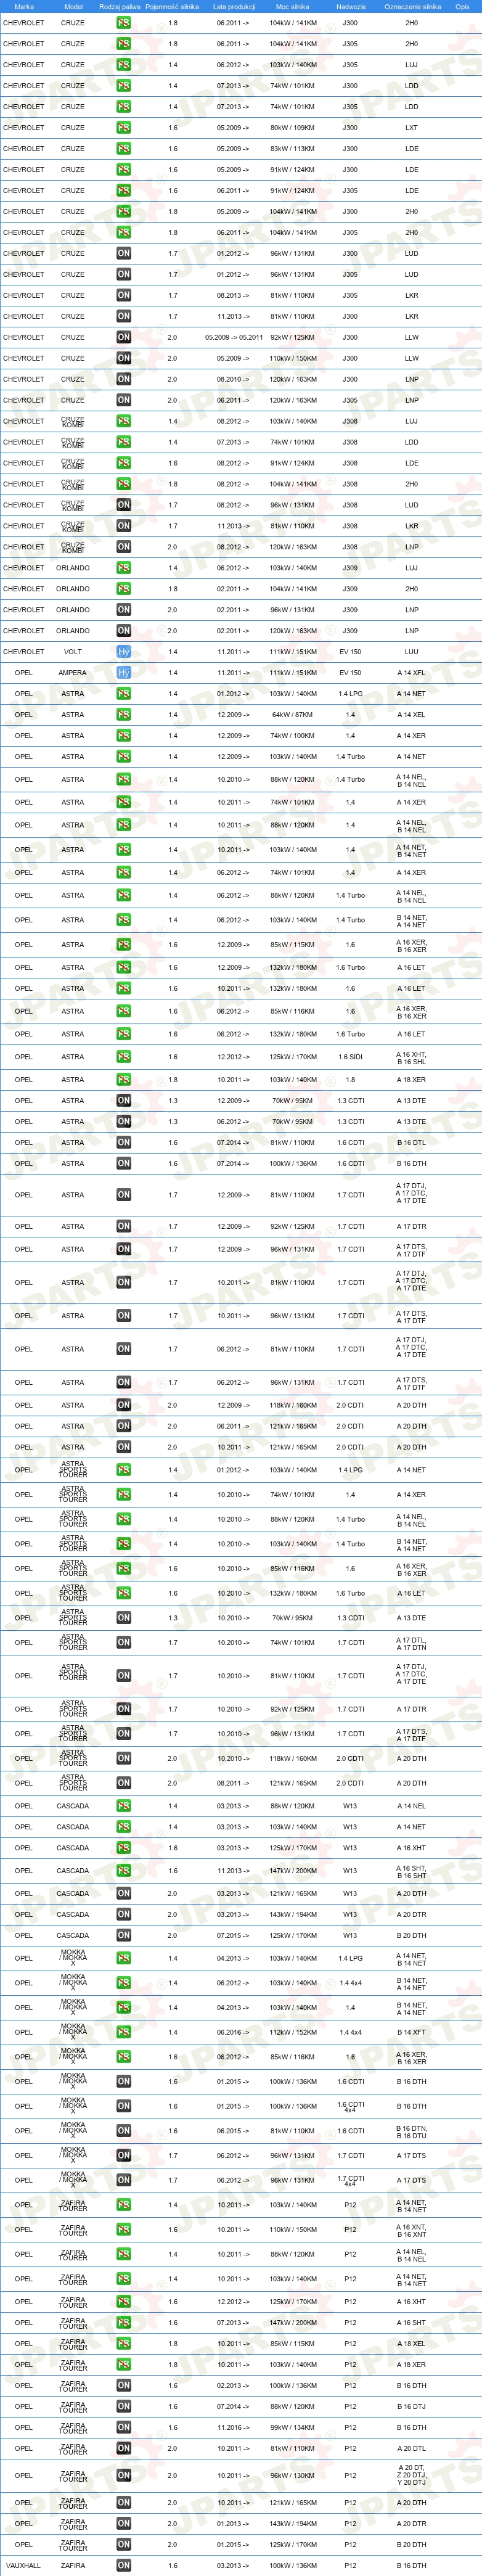Click the Moc silnika column header
This screenshot has height=2576, width=482.
pos(293,6)
